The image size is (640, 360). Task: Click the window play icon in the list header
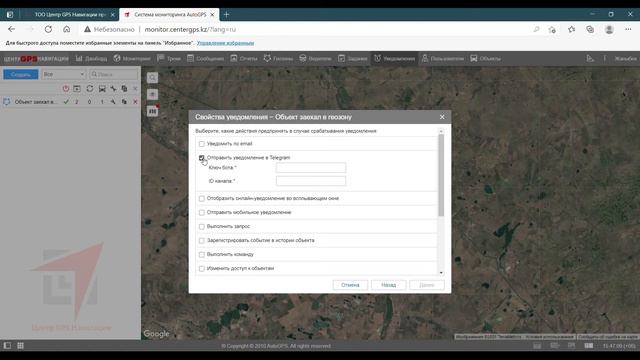[77, 89]
